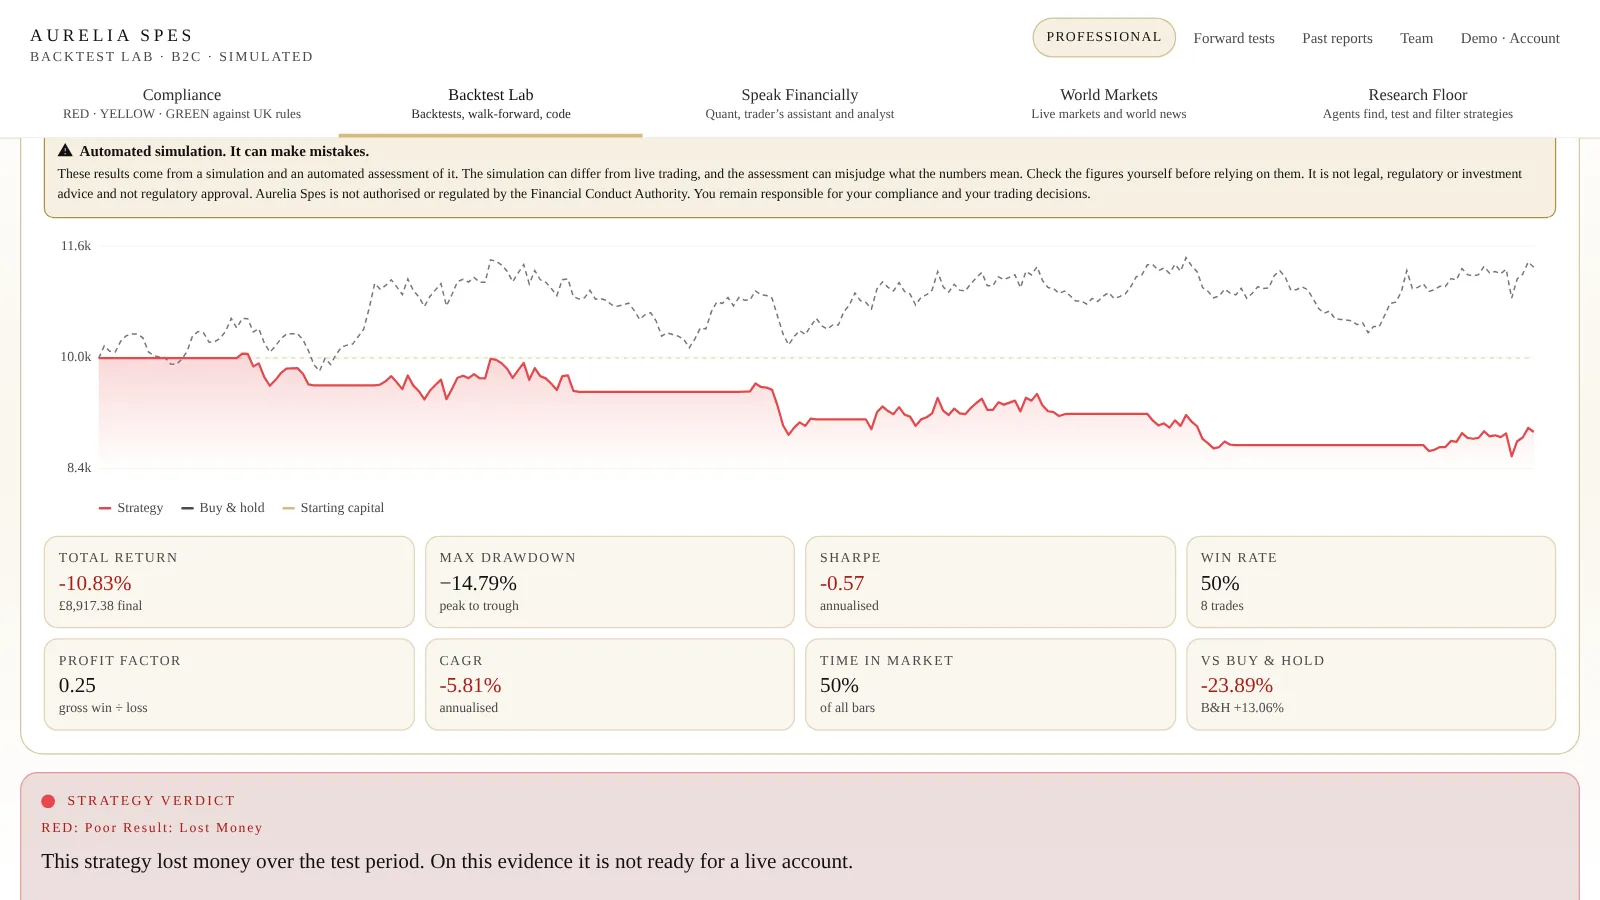
Task: Click the CAGR value -5.81%
Action: pyautogui.click(x=470, y=685)
